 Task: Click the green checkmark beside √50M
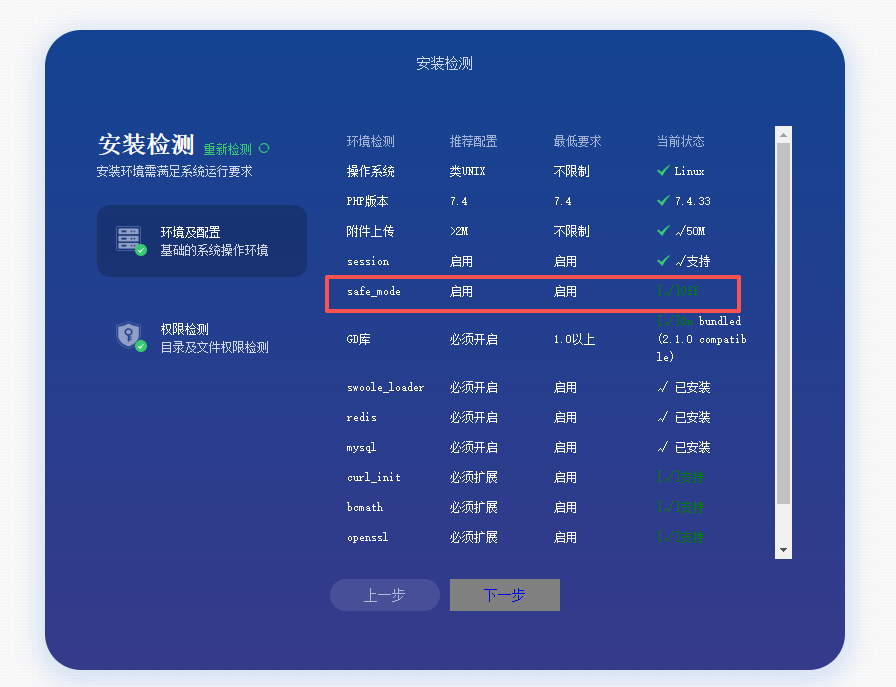click(663, 231)
